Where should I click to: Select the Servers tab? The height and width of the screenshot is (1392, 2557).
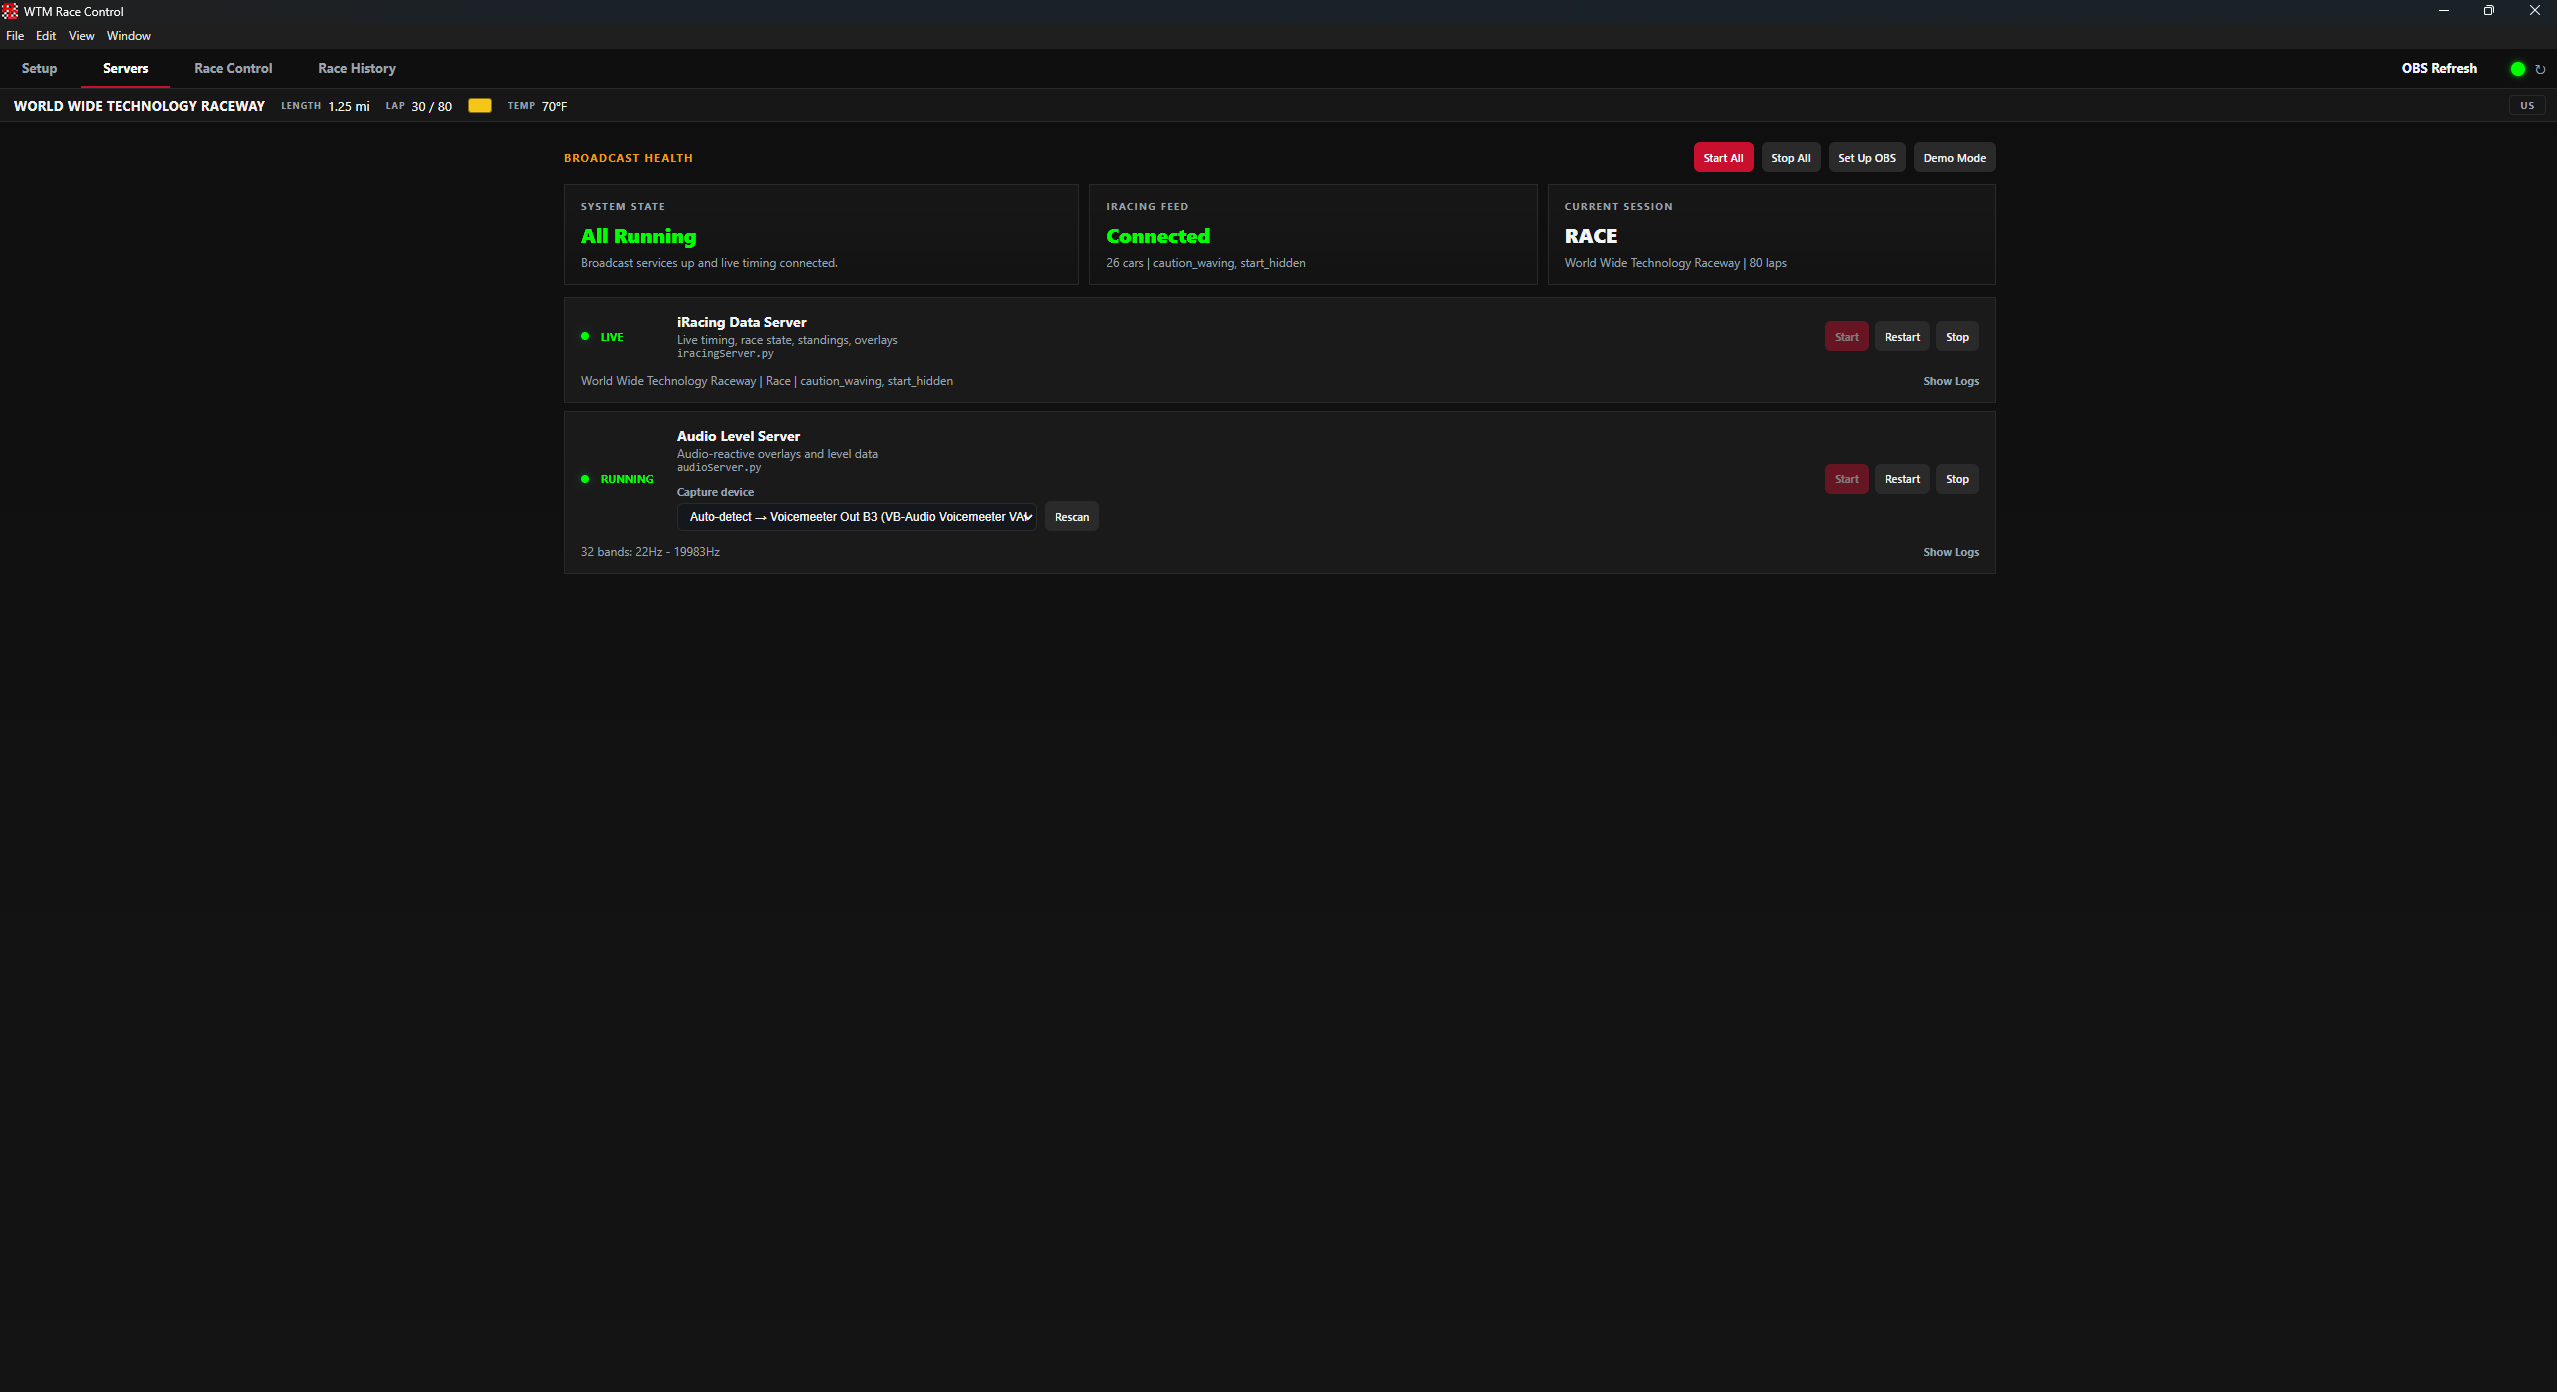[126, 68]
